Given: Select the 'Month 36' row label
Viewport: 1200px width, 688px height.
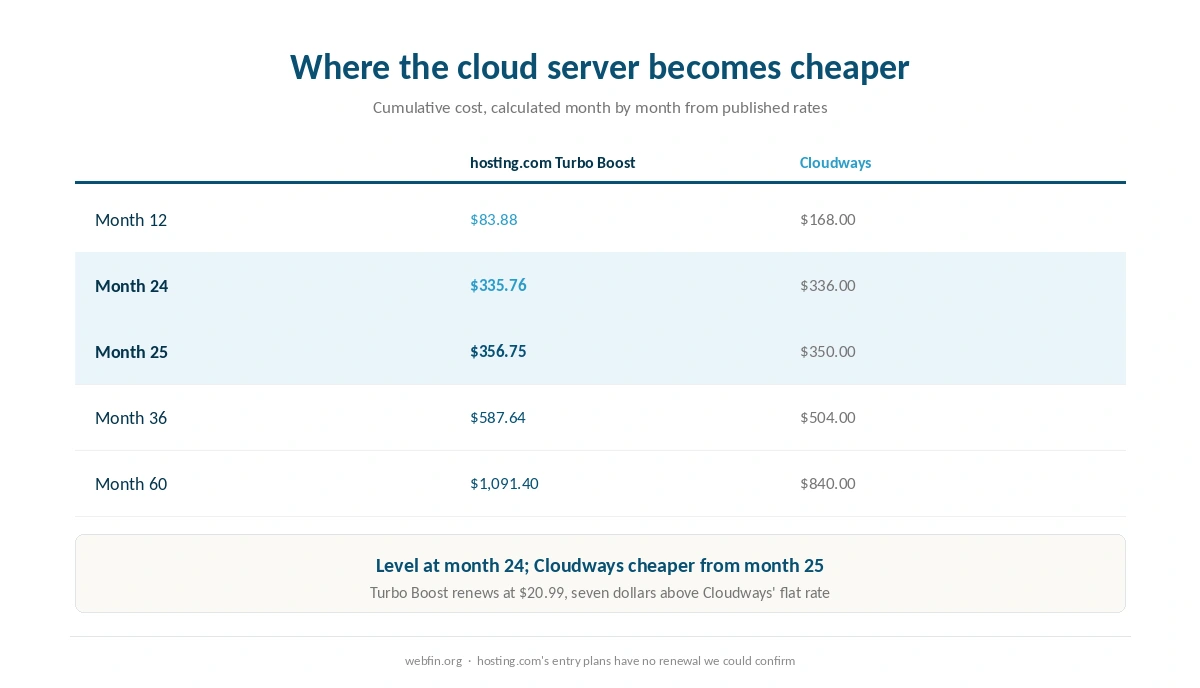Looking at the screenshot, I should point(131,418).
